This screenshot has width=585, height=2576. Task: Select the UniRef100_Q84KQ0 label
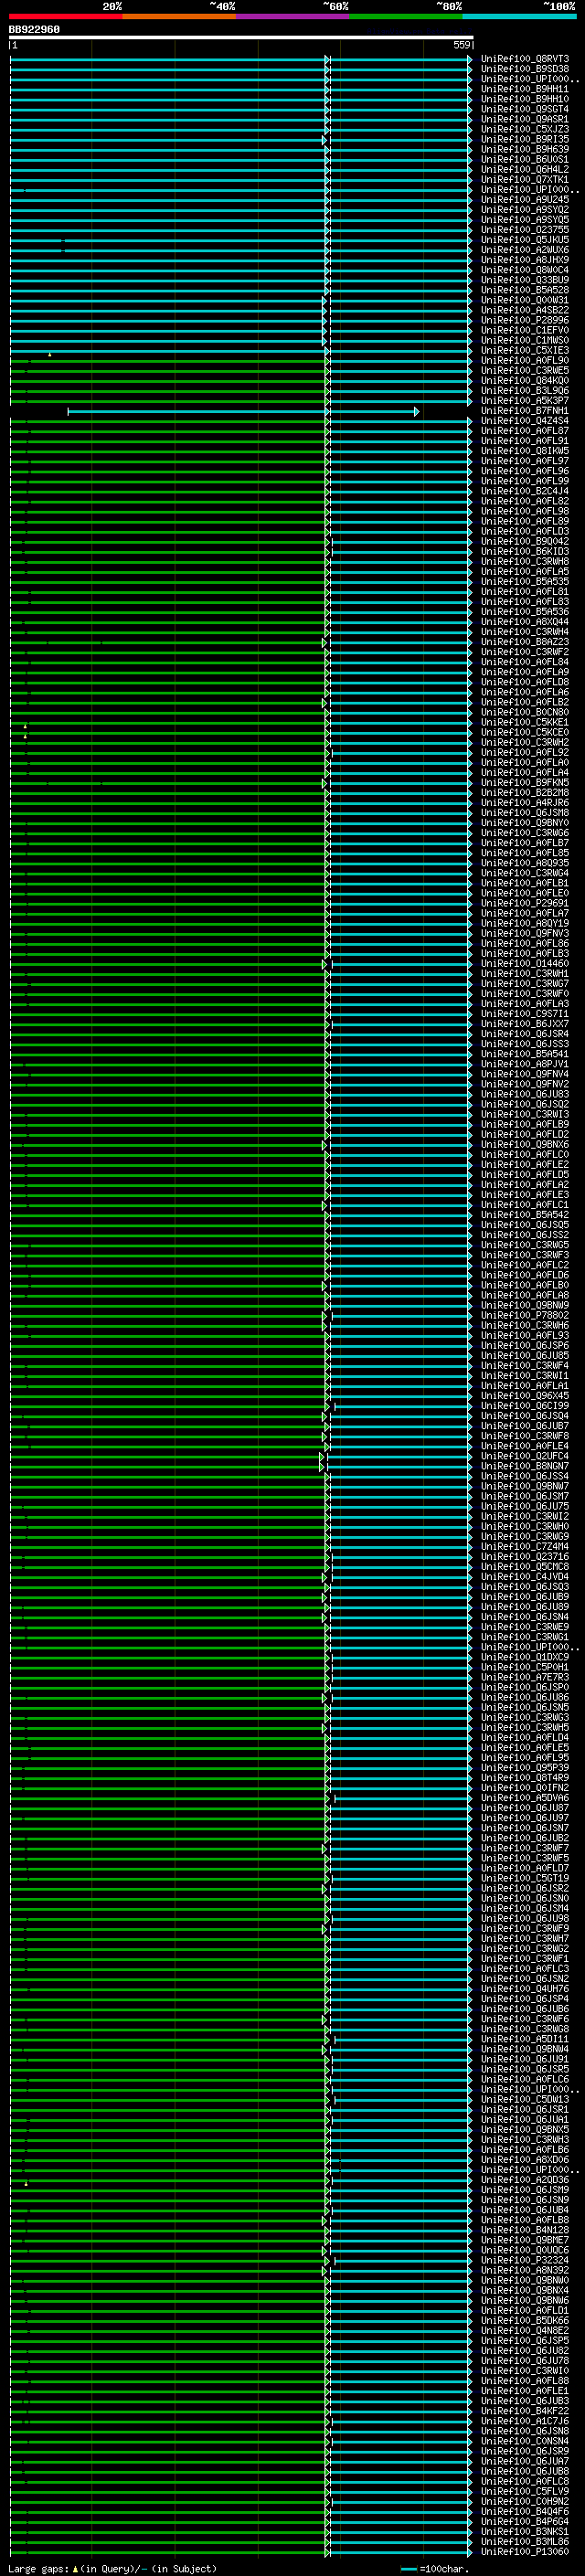click(524, 380)
